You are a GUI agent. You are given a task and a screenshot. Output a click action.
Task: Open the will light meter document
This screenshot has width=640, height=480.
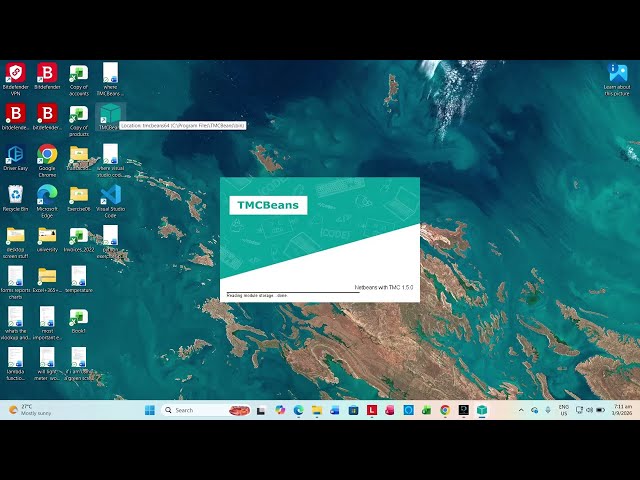[47, 364]
